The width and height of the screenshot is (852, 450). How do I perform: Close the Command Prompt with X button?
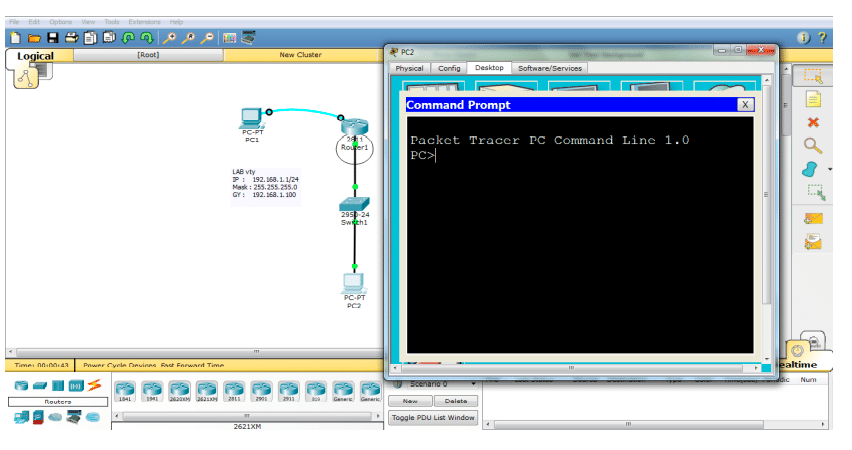pos(745,104)
